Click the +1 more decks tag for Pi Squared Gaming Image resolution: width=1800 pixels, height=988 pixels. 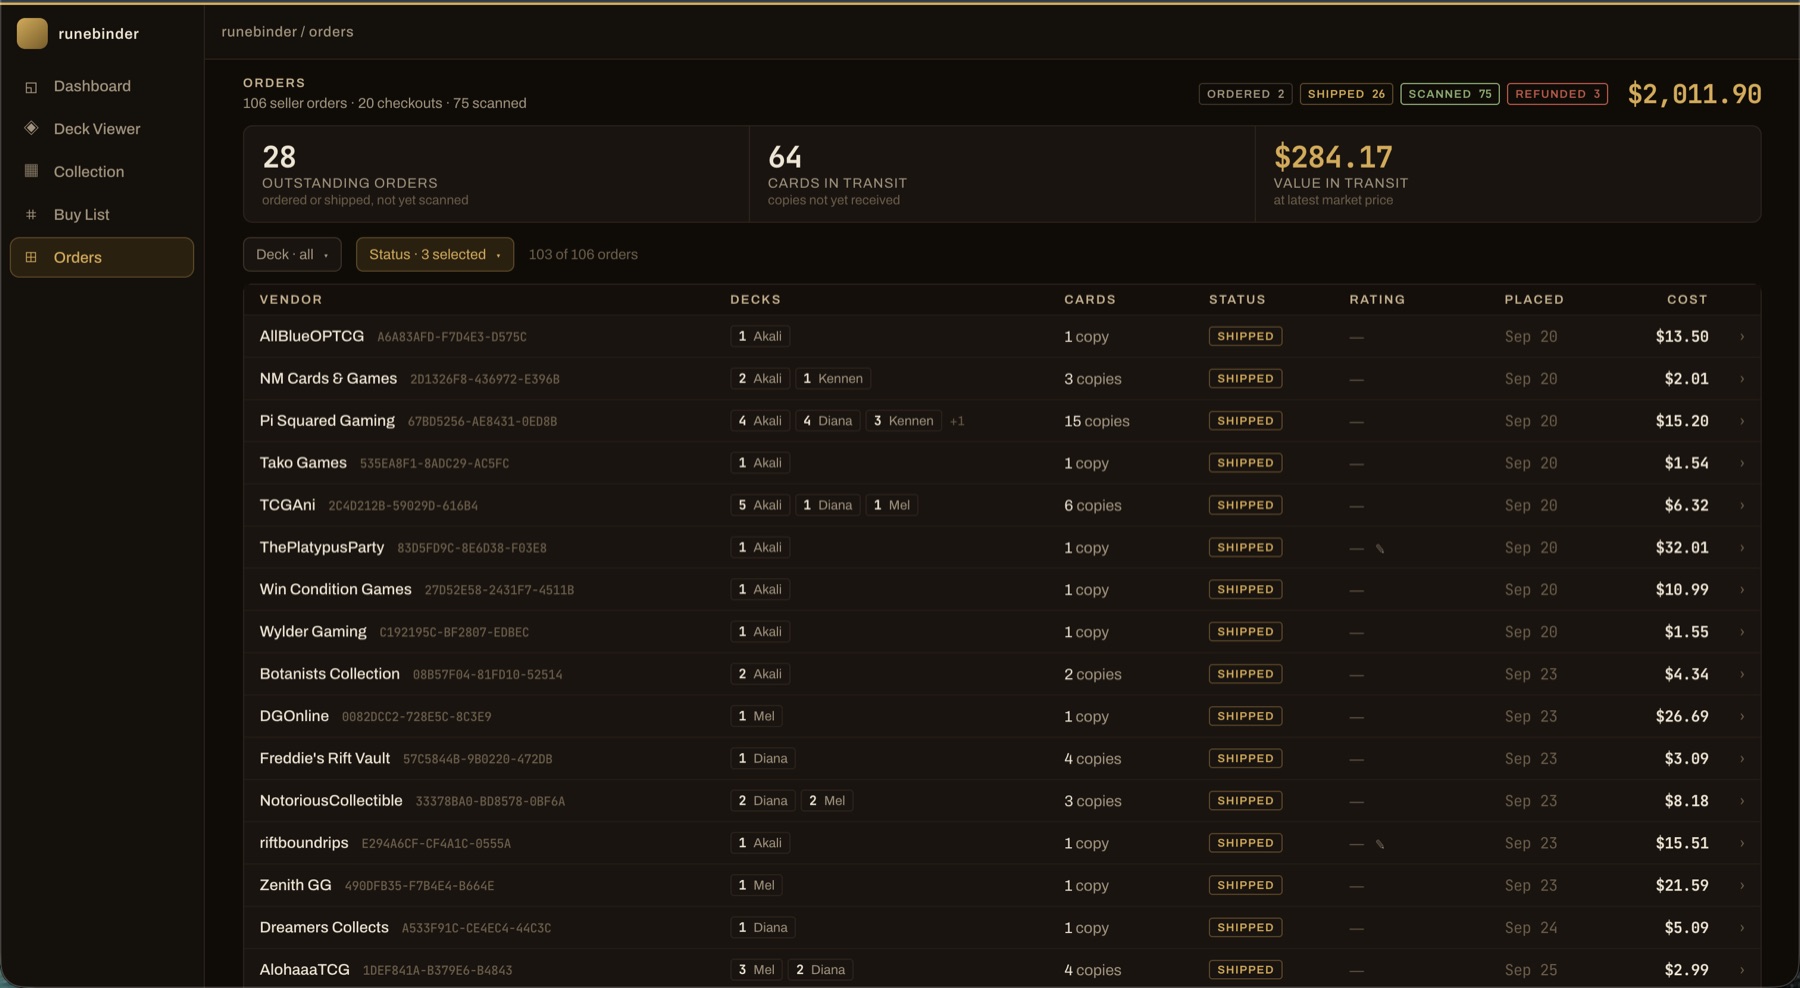957,421
